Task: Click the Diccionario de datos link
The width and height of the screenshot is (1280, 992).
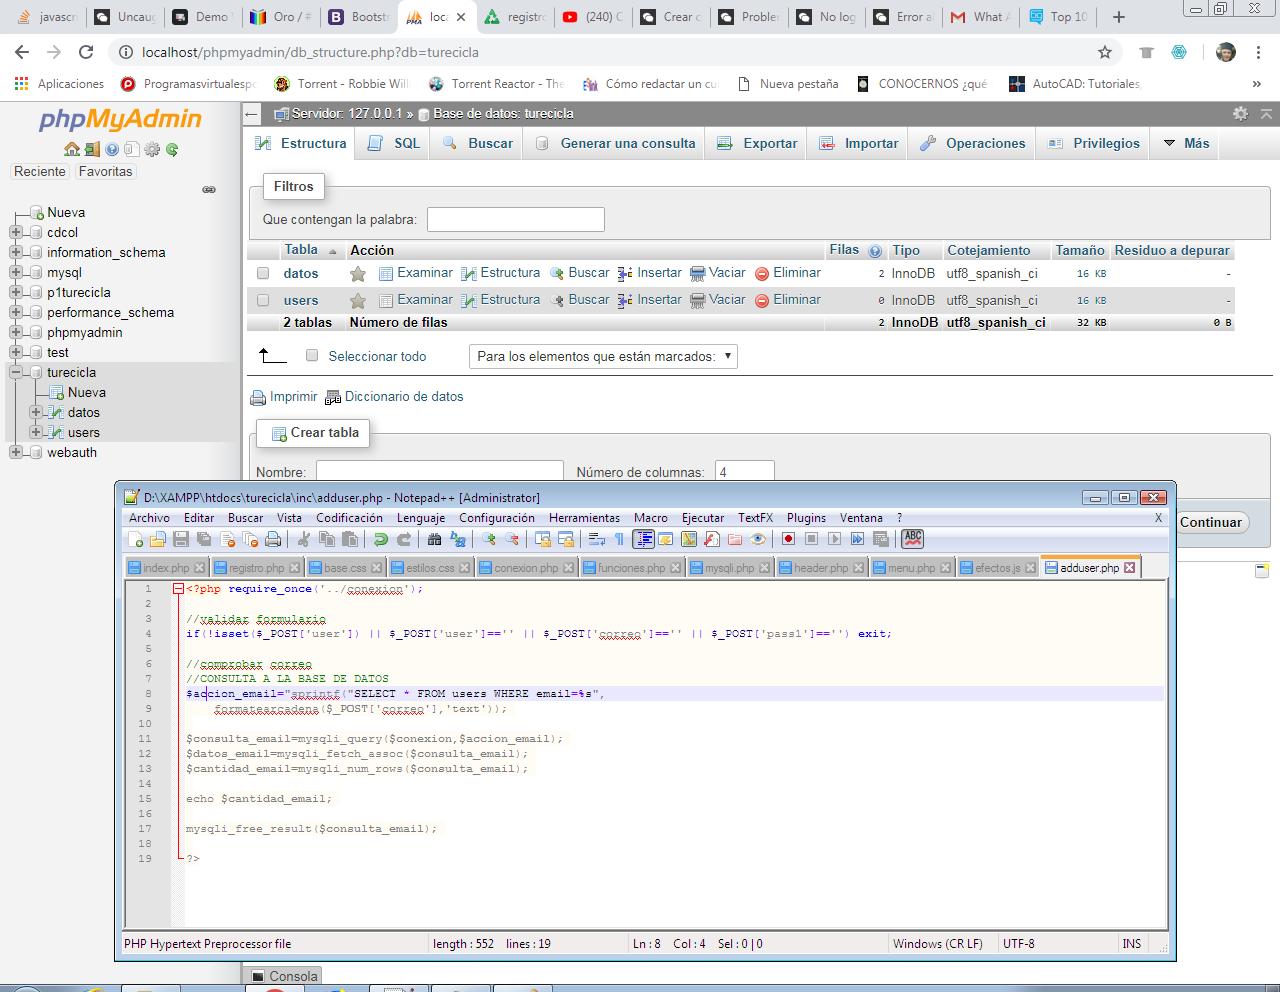Action: click(x=404, y=397)
